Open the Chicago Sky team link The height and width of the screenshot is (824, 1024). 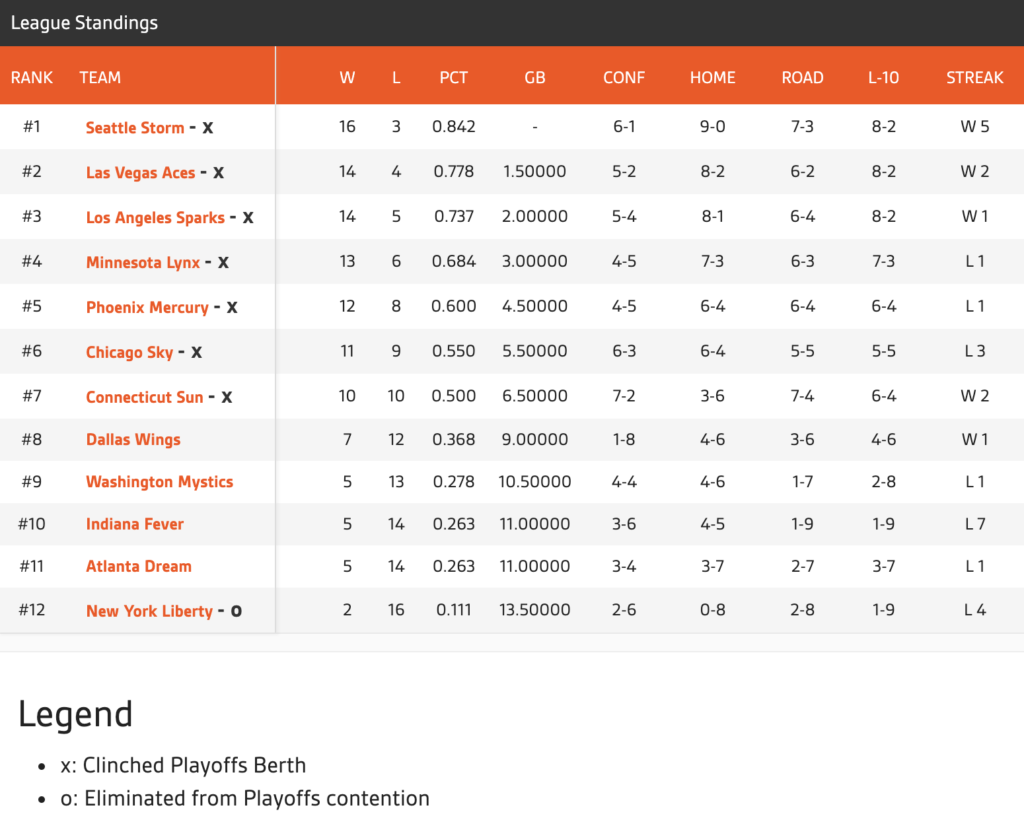click(x=129, y=352)
